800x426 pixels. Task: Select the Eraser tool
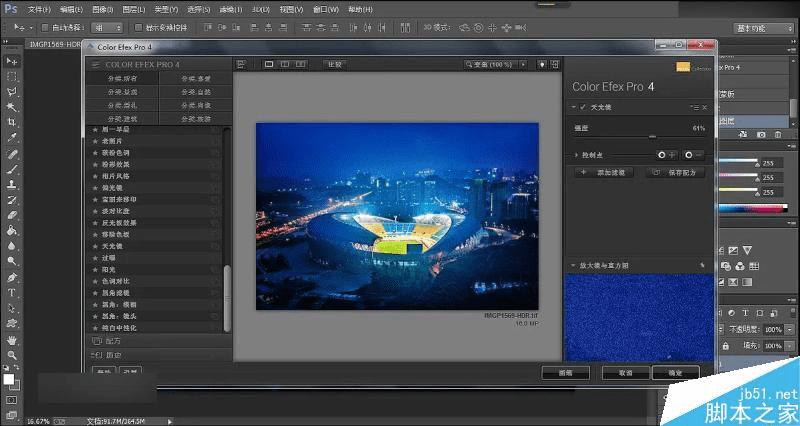12,215
